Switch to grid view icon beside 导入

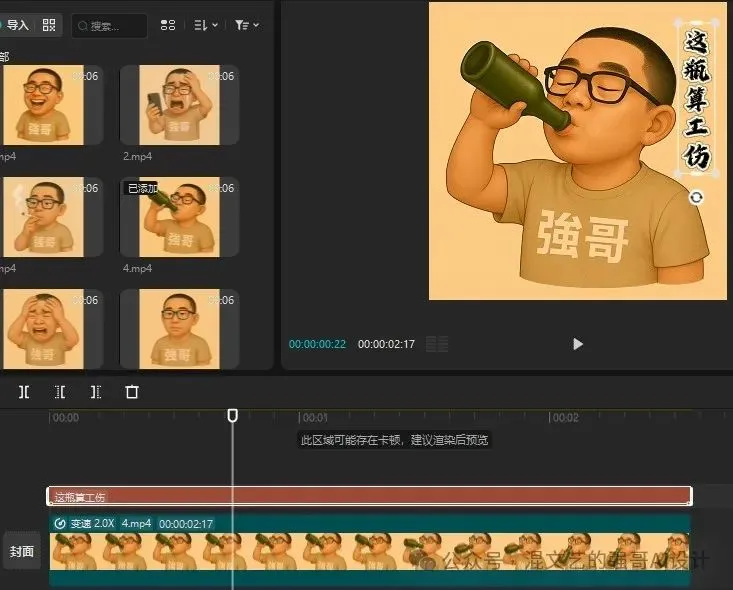click(49, 25)
